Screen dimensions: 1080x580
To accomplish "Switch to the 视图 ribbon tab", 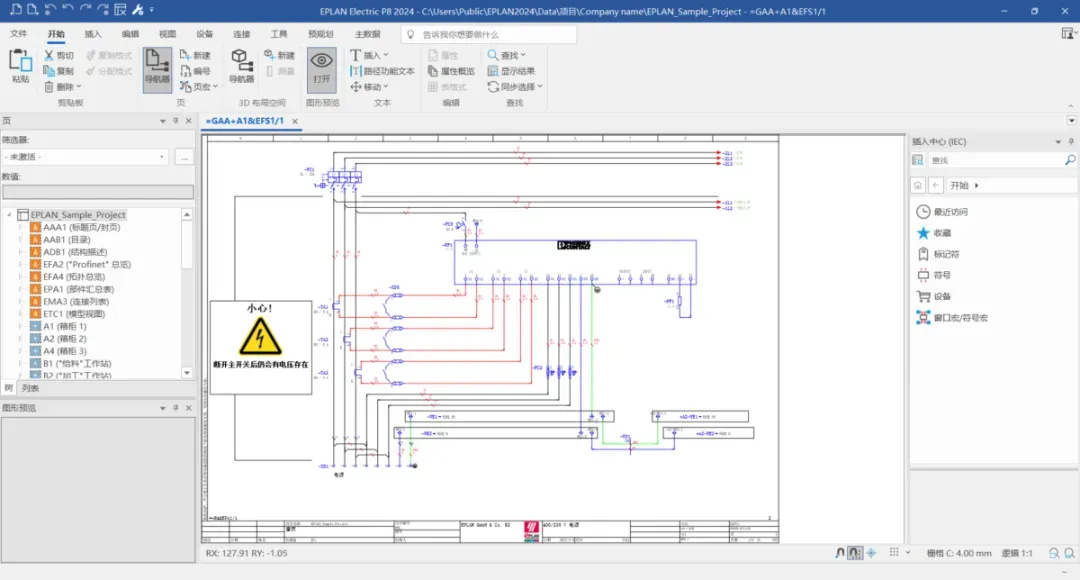I will point(167,34).
